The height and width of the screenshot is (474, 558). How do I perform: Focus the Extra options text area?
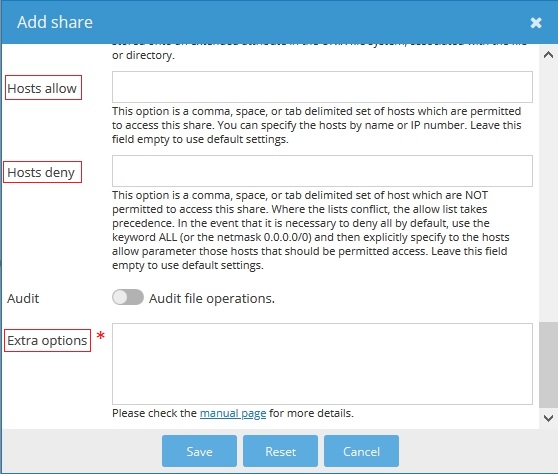(322, 364)
